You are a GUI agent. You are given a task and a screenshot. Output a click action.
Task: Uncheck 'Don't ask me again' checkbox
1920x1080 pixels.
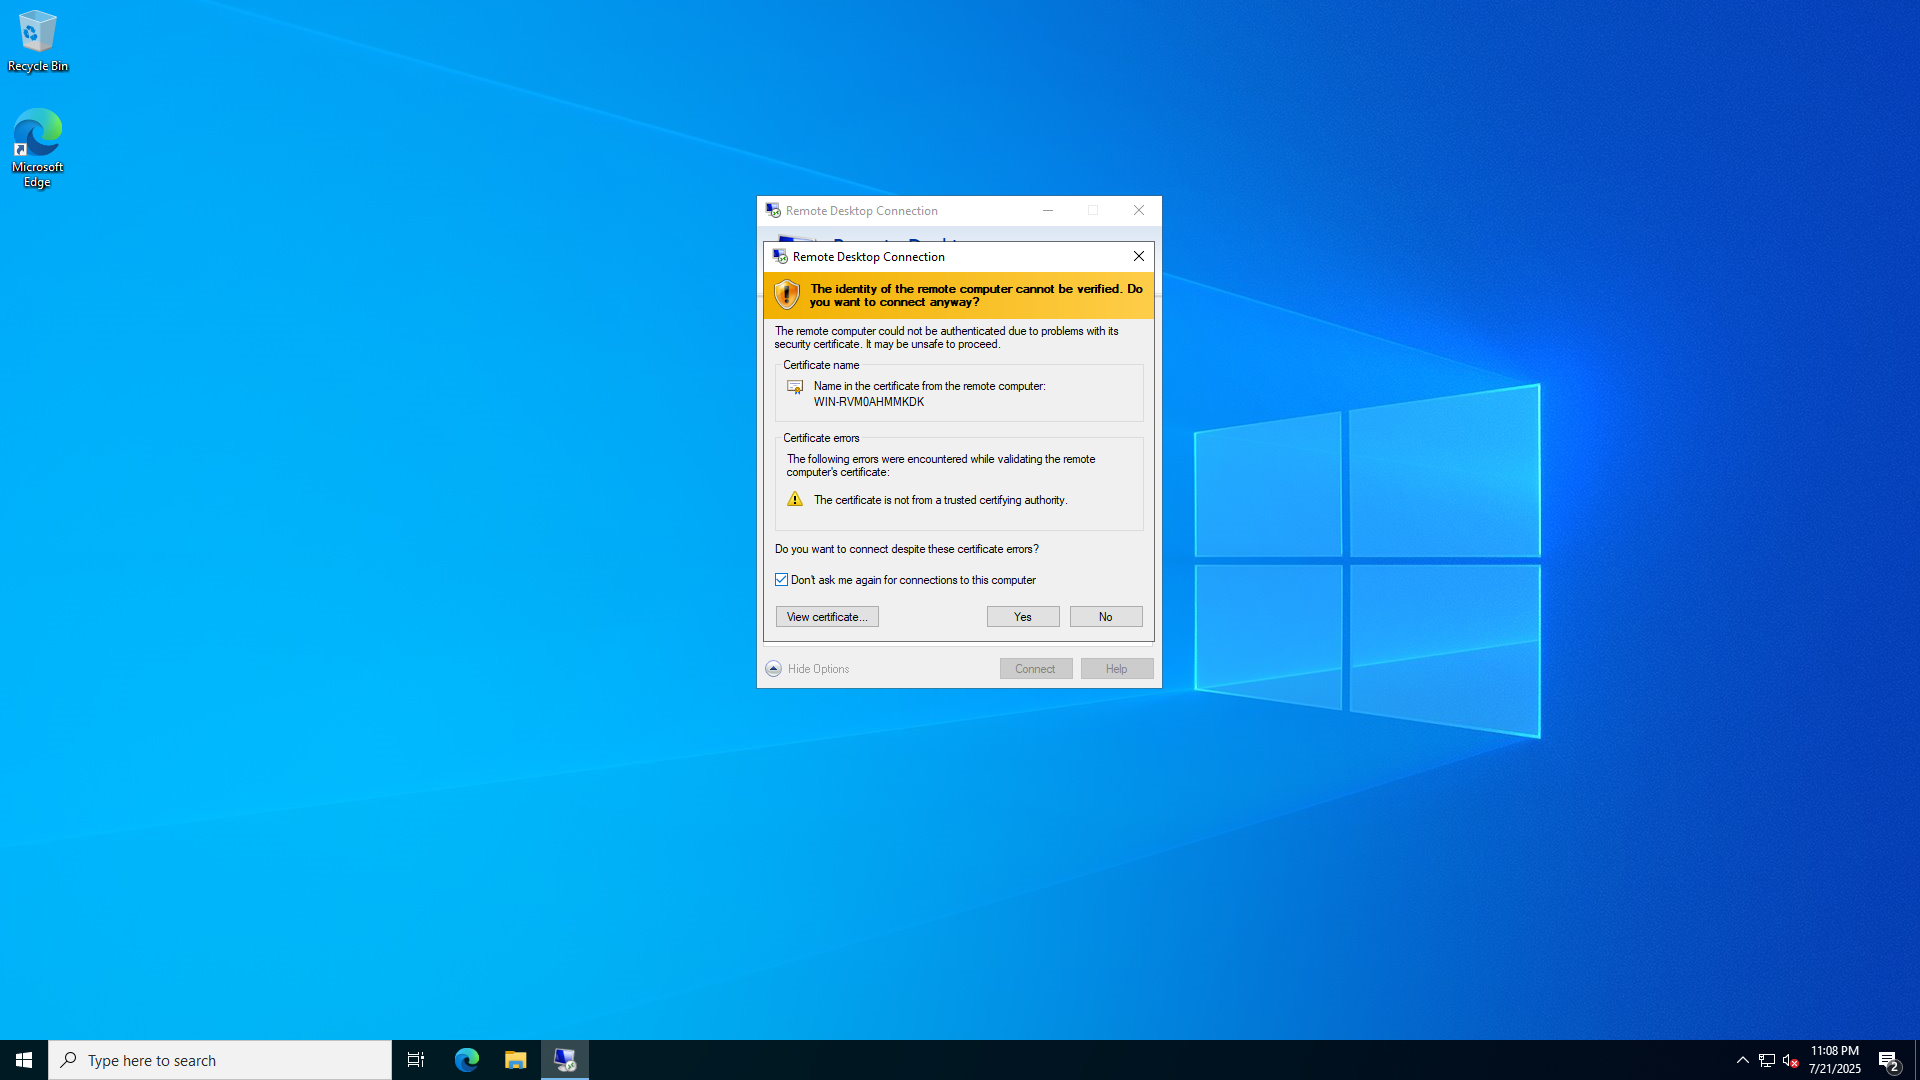point(782,580)
